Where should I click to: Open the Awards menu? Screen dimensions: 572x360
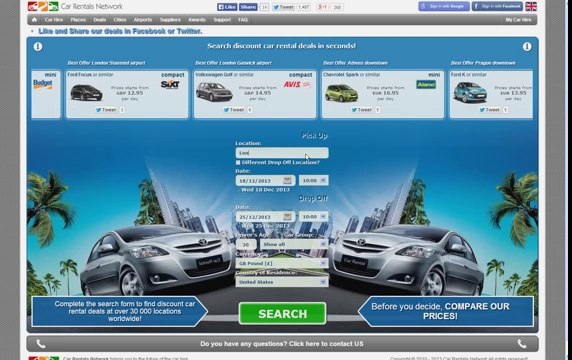197,20
